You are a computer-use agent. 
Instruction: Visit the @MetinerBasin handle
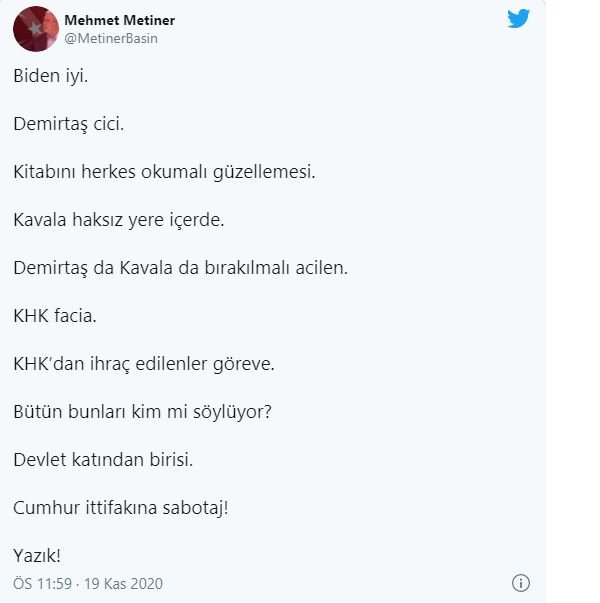(x=111, y=38)
